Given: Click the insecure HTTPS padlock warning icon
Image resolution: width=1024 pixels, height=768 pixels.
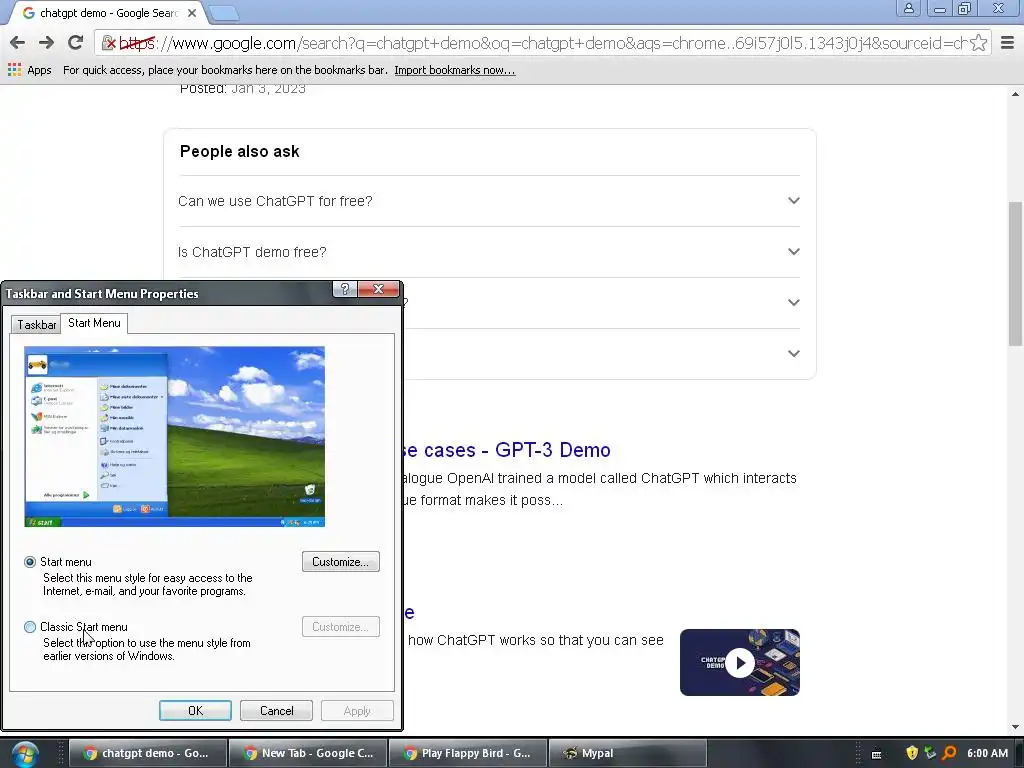Looking at the screenshot, I should tap(108, 44).
